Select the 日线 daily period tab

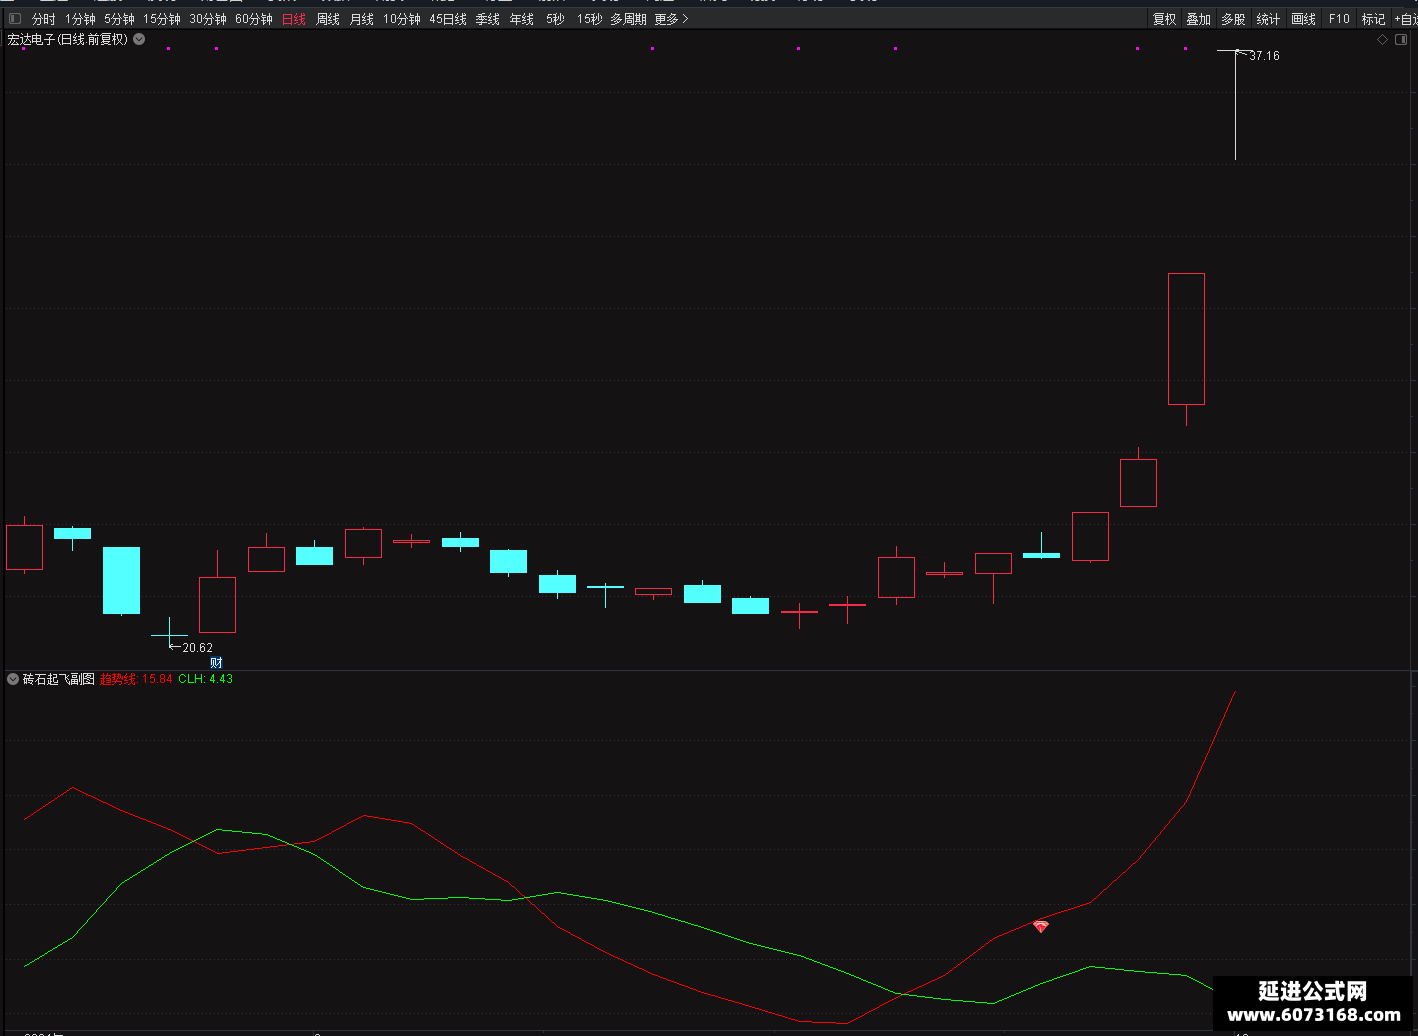coord(294,19)
